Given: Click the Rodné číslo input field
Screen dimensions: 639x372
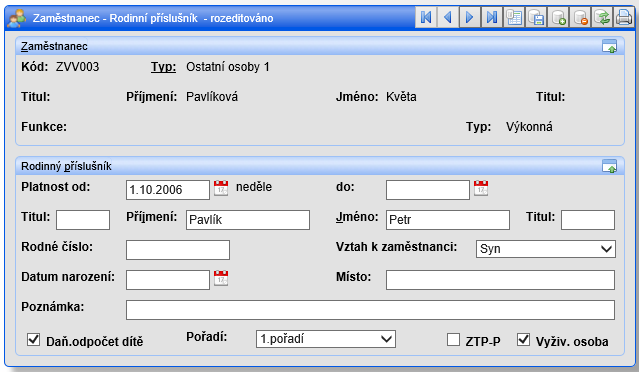Looking at the screenshot, I should point(178,250).
